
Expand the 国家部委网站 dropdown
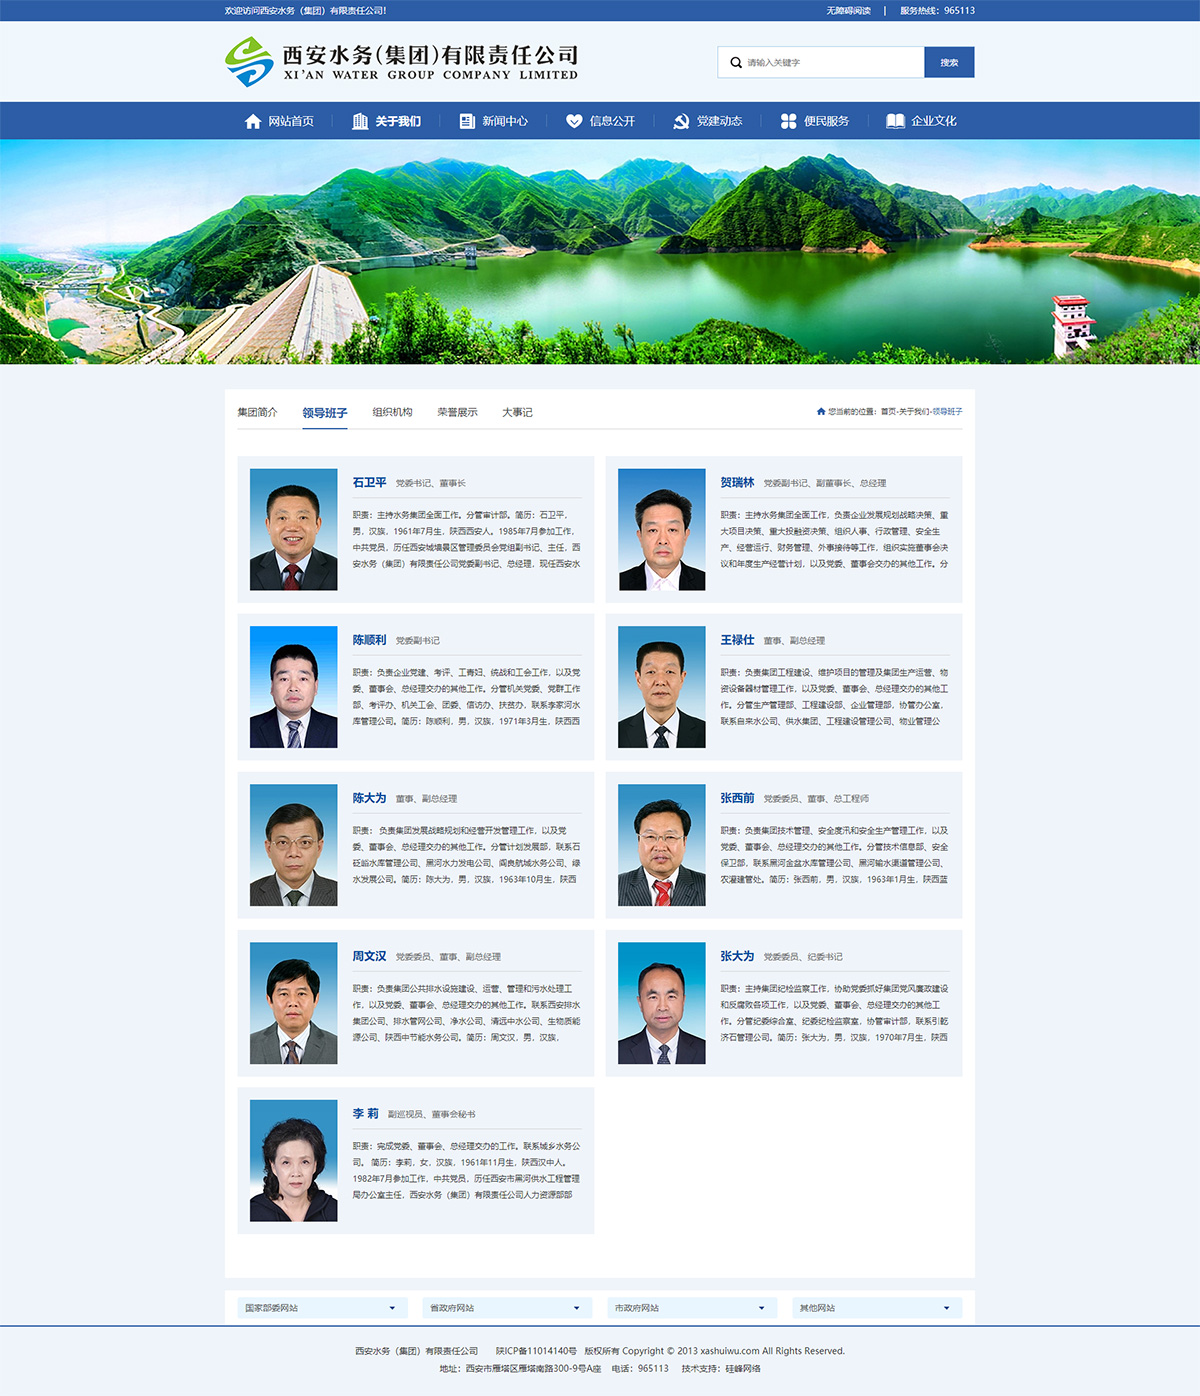click(x=322, y=1308)
